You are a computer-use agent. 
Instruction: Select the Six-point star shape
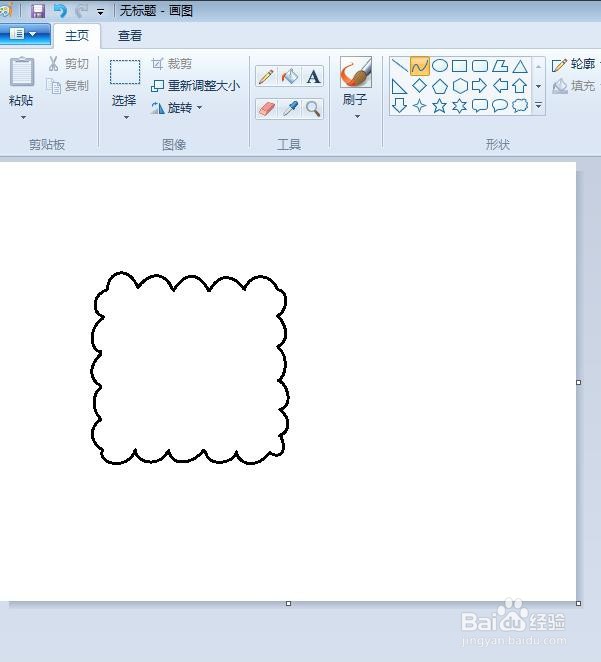coord(460,106)
